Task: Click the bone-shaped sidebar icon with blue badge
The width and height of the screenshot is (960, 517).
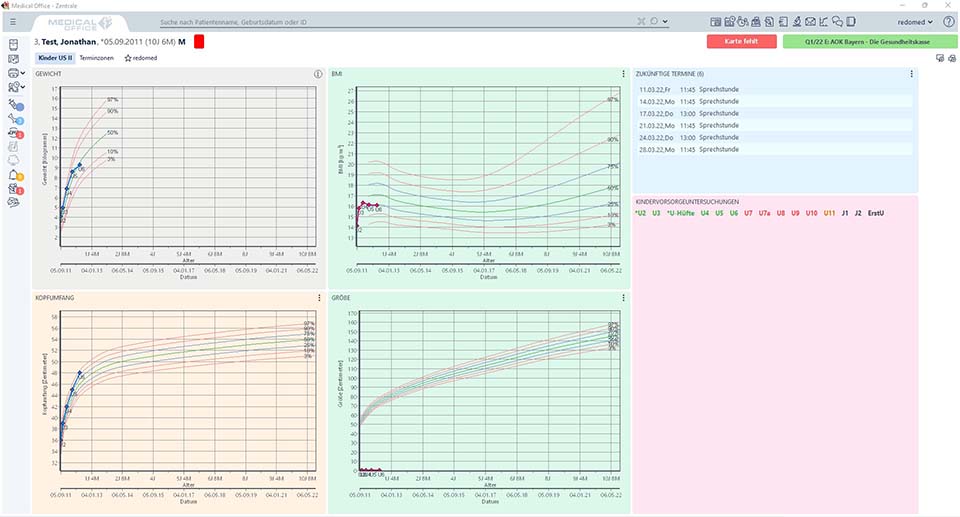Action: tap(15, 119)
